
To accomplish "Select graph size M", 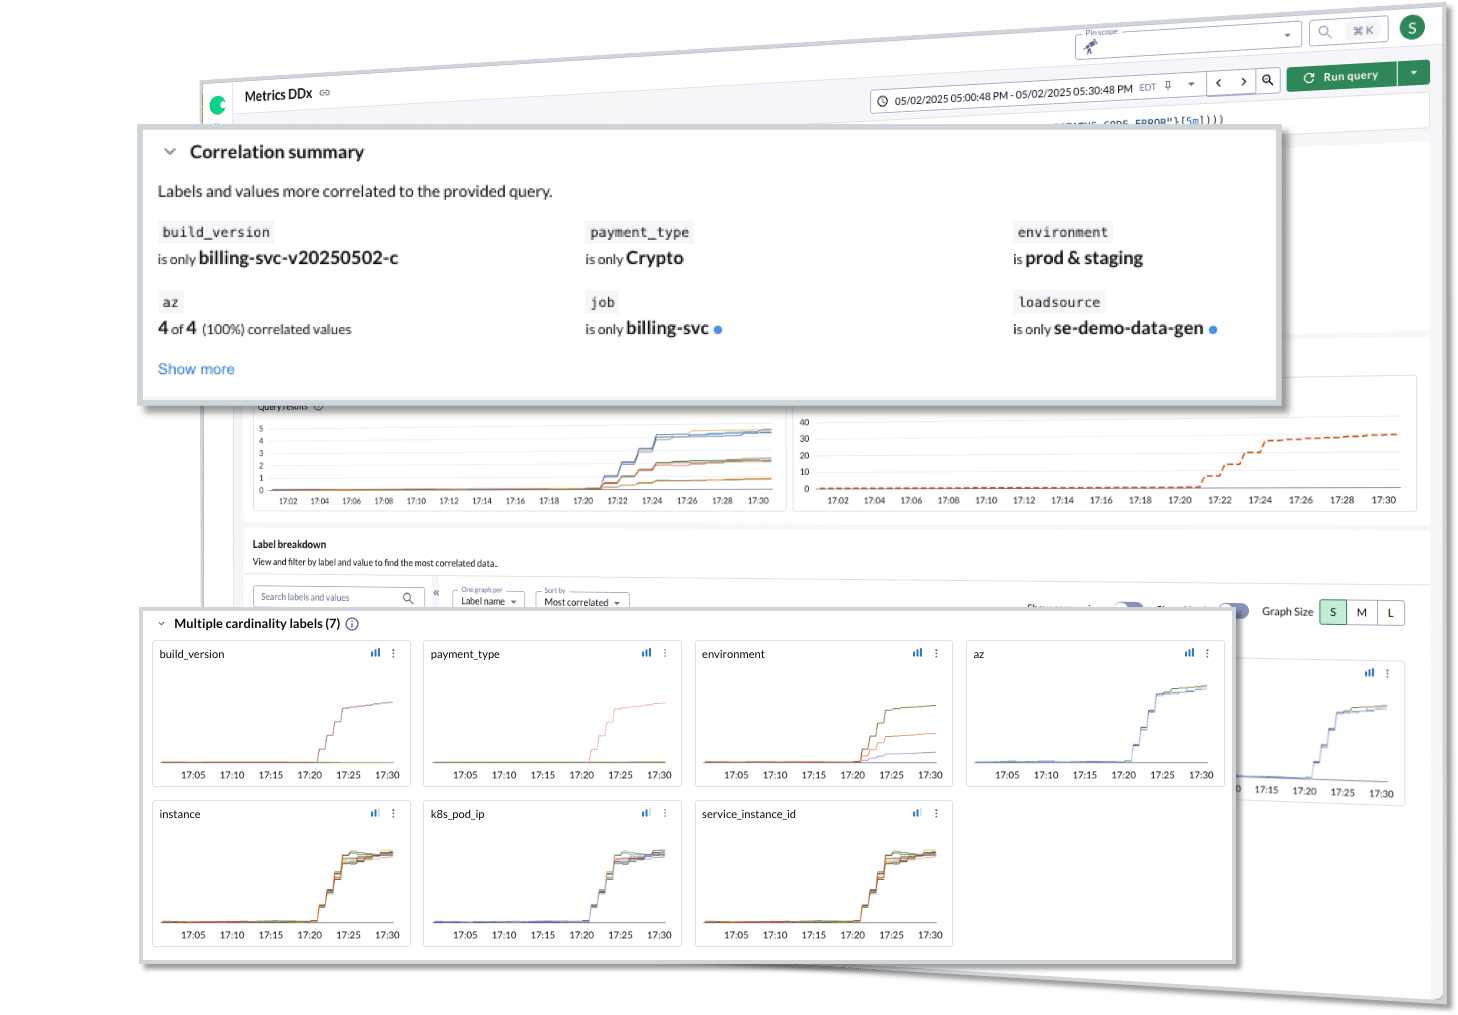I will point(1362,613).
